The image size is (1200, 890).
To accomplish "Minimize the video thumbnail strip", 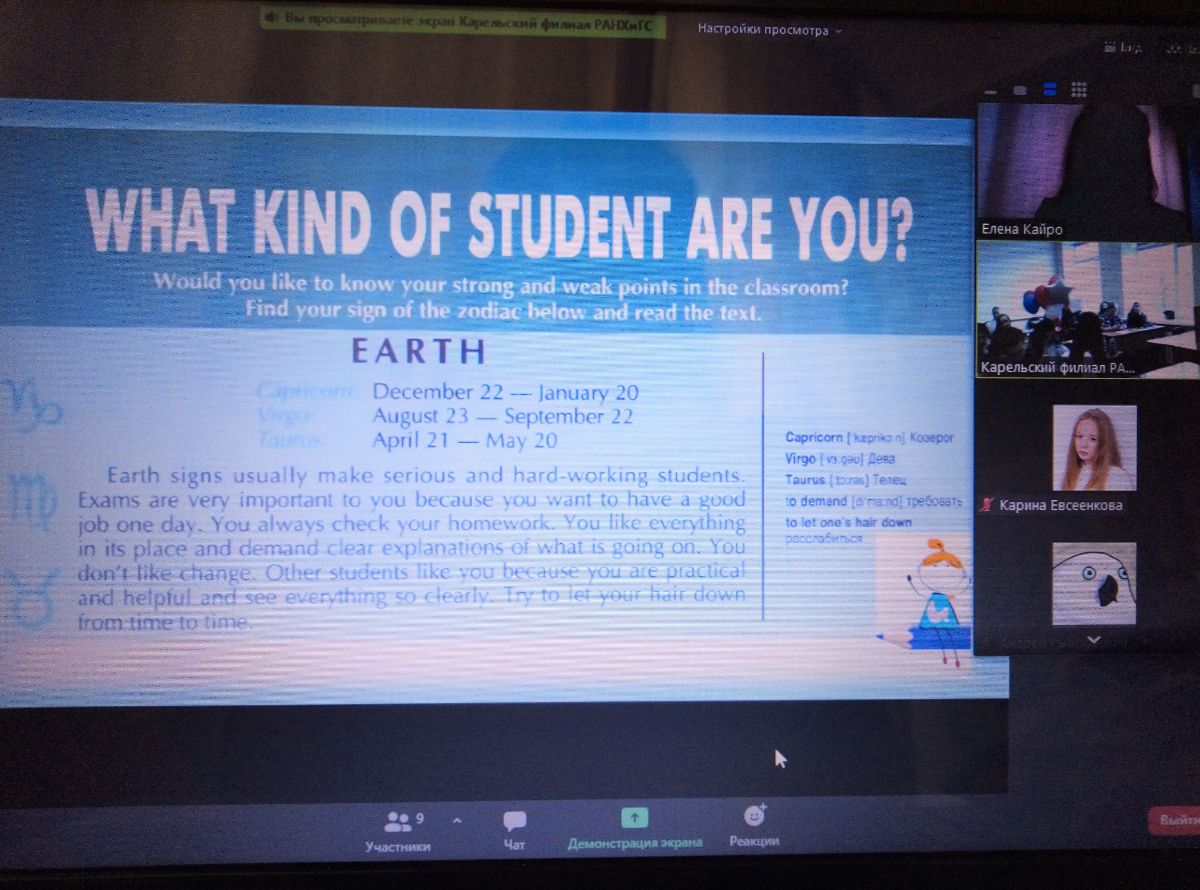I will click(989, 90).
